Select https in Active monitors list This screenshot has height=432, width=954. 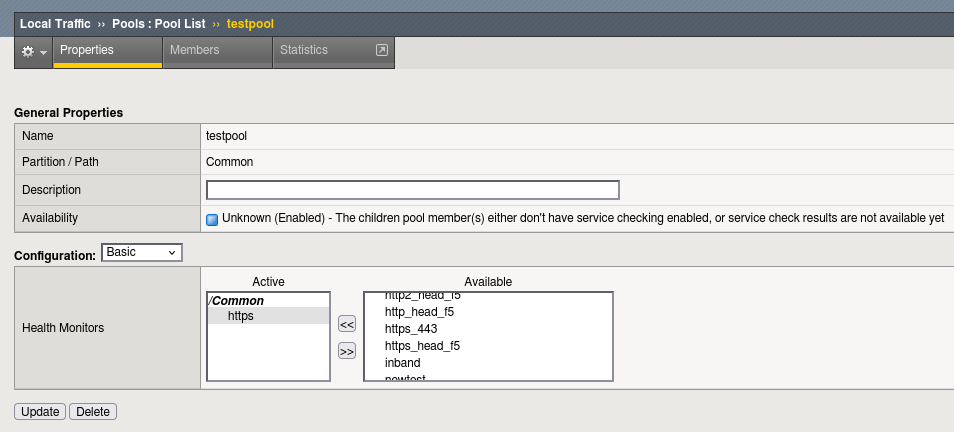pos(268,316)
